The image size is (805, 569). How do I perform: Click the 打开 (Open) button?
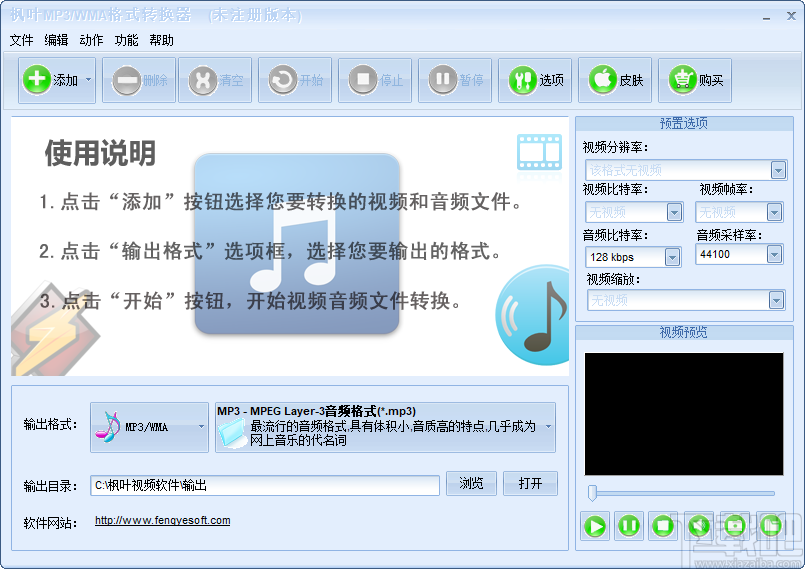tap(530, 483)
